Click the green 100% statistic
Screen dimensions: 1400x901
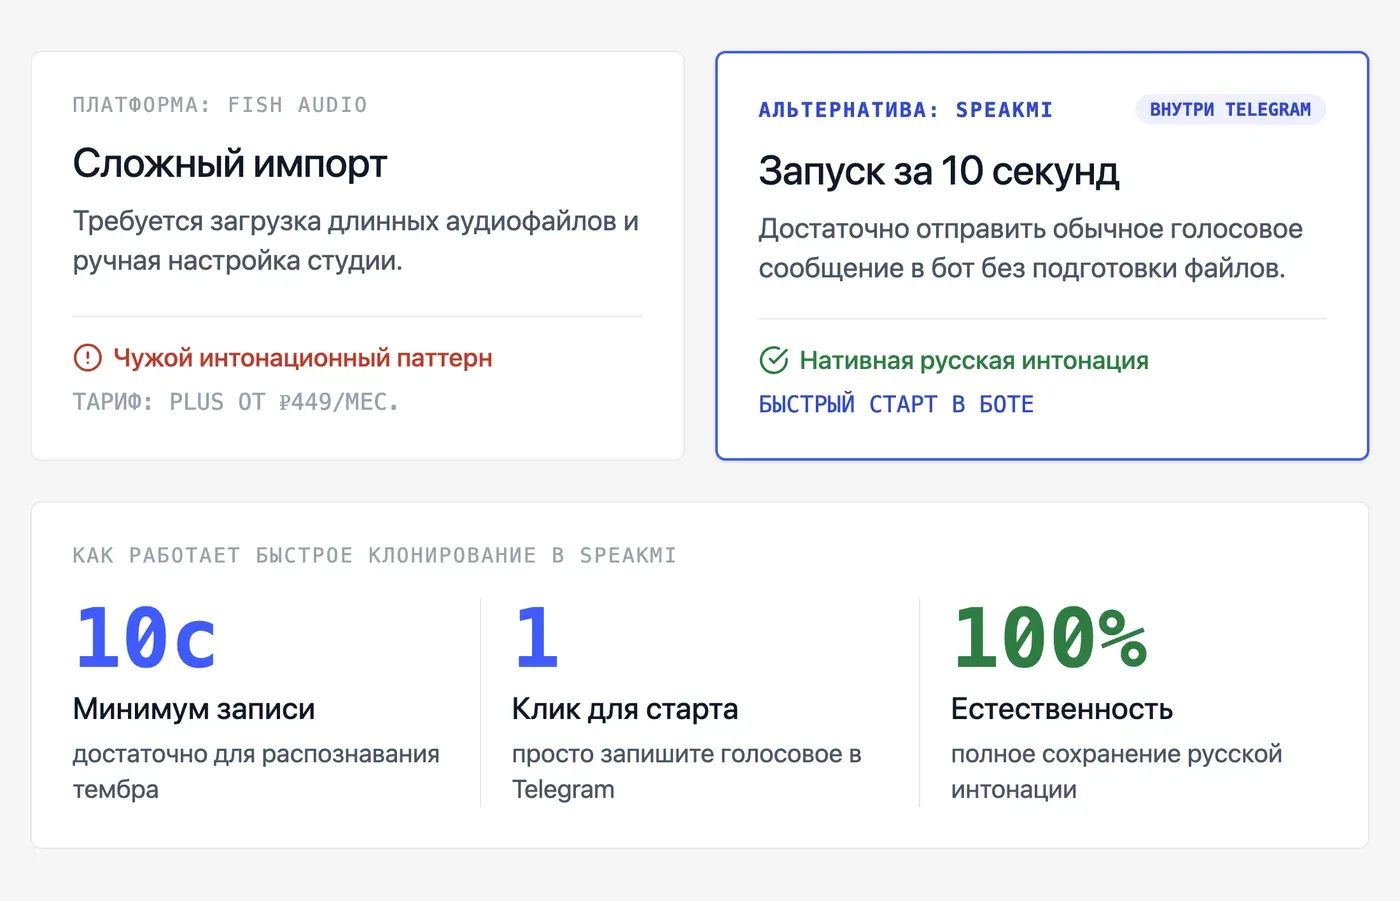tap(1050, 637)
